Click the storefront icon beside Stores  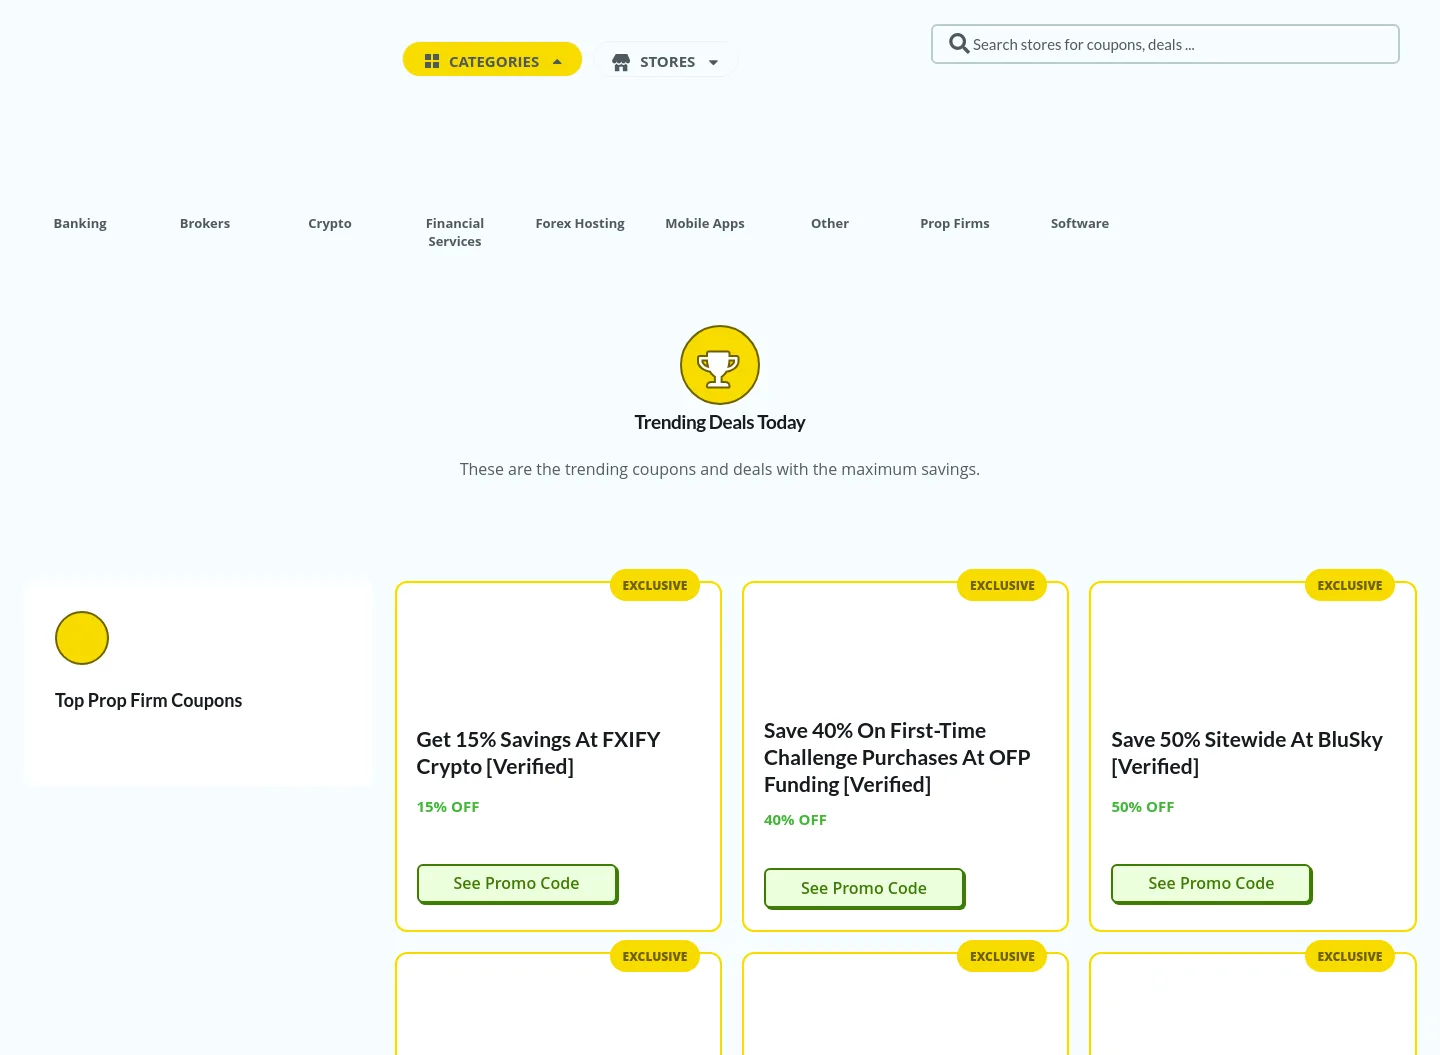pos(621,62)
